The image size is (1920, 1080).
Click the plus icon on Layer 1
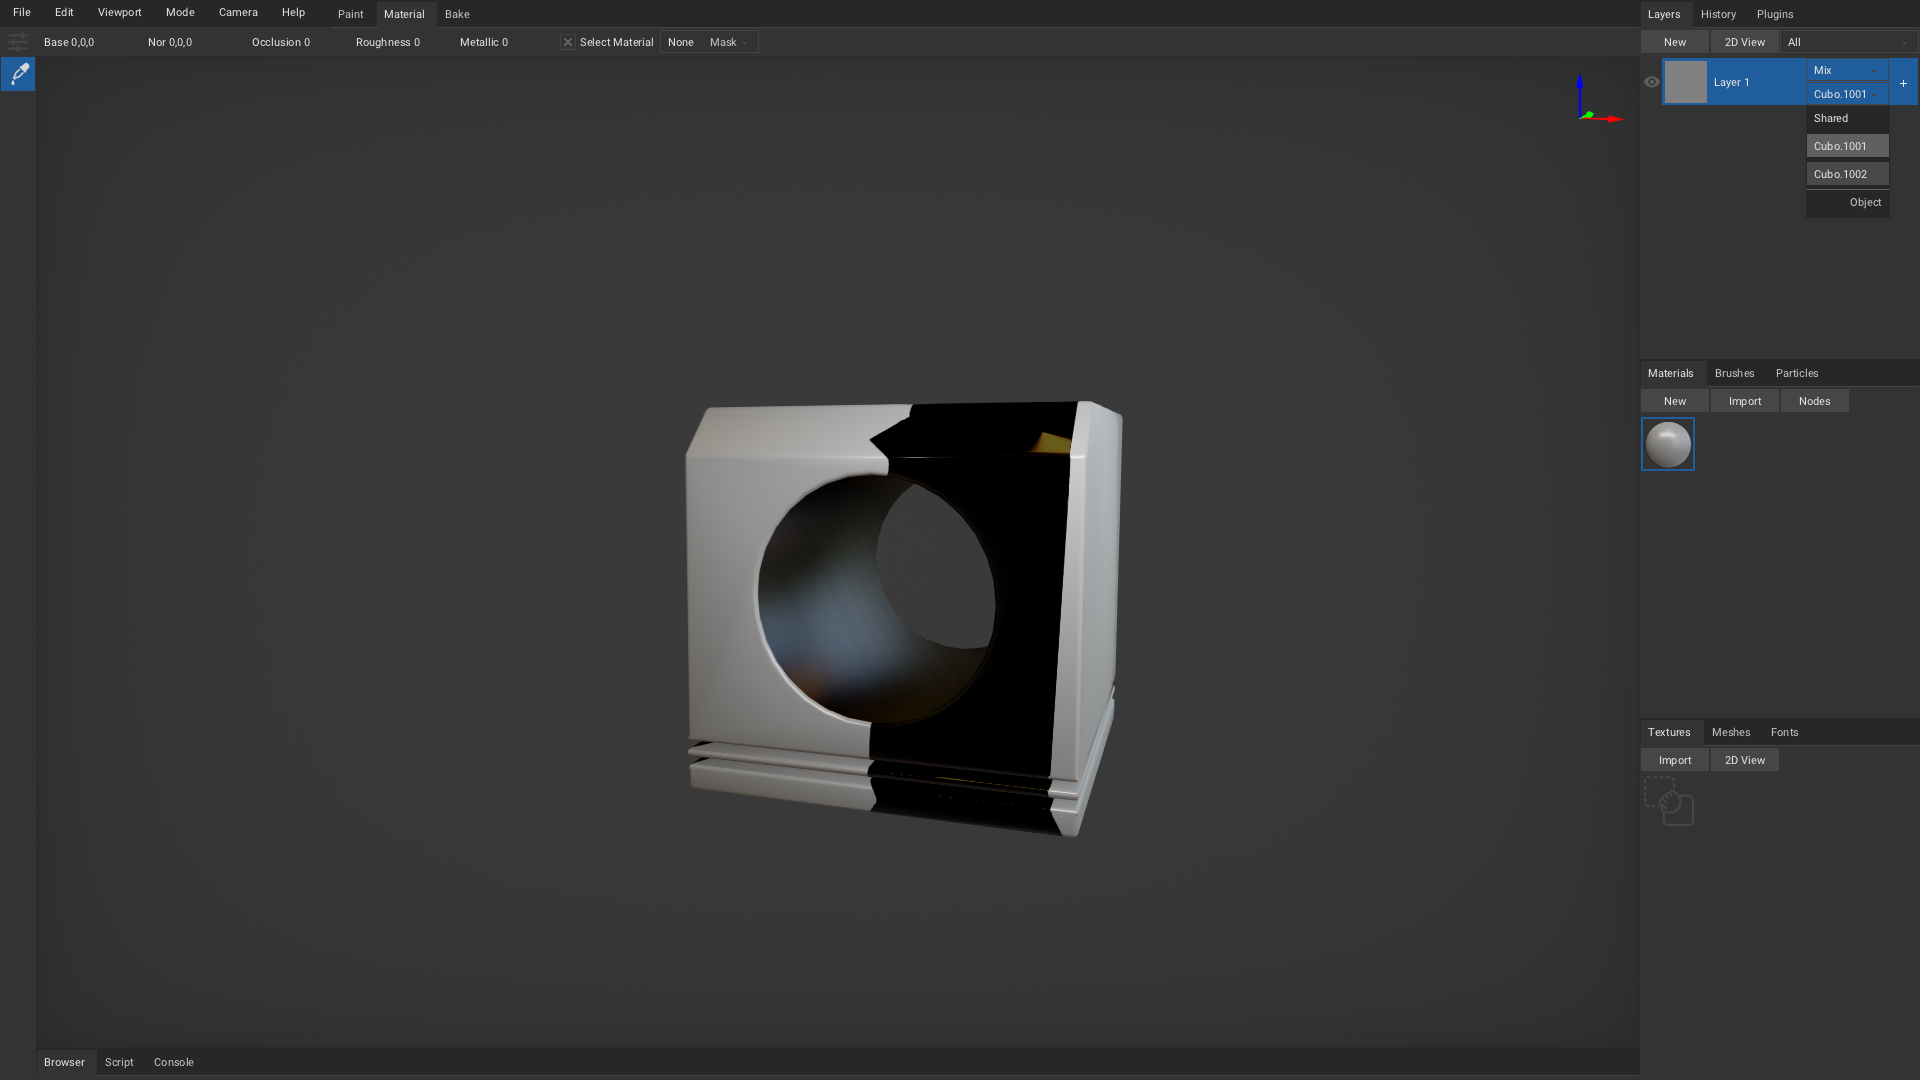pos(1903,83)
